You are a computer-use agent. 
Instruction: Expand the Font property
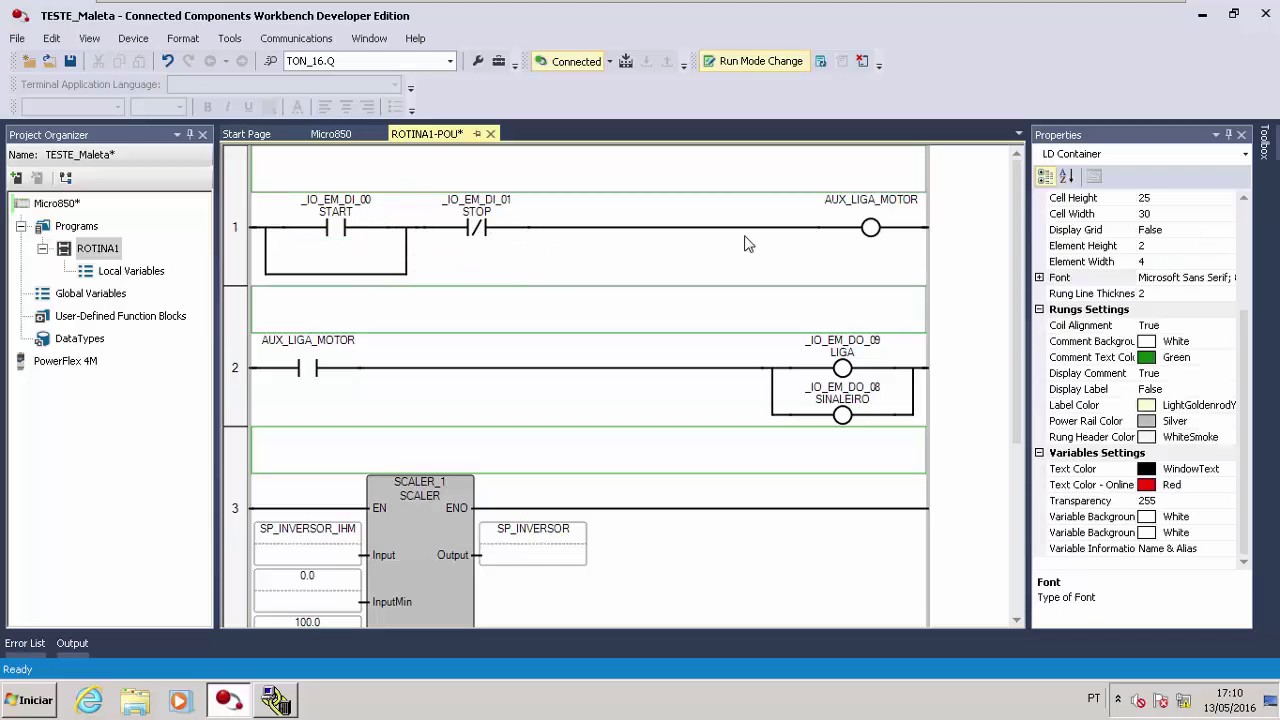(1039, 277)
